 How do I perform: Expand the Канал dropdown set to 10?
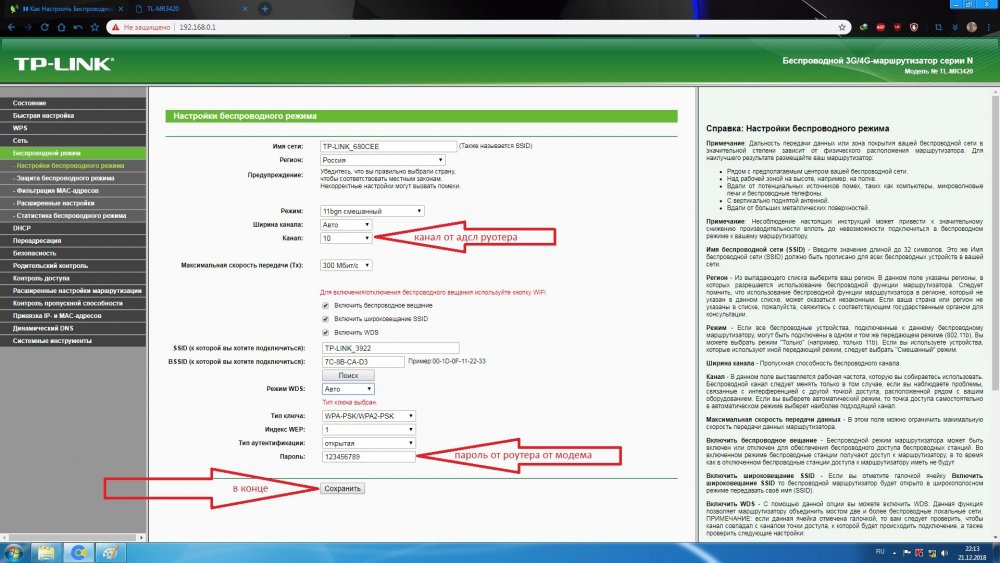346,238
